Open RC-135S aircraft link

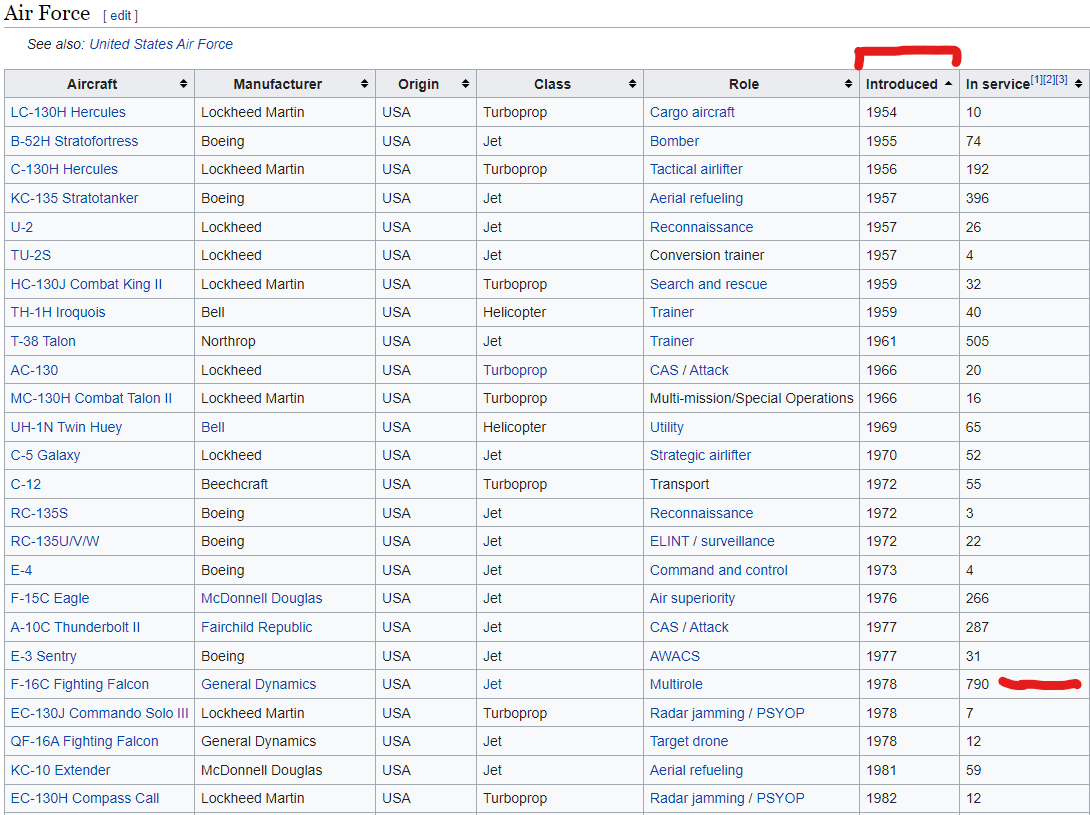click(x=39, y=513)
